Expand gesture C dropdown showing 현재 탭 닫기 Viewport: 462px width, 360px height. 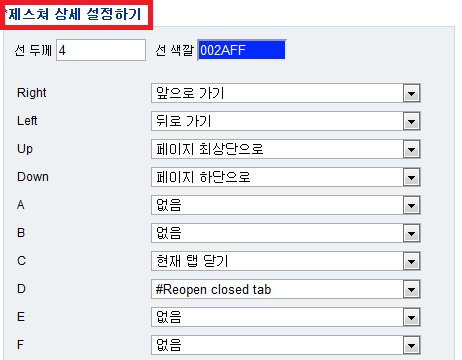pos(411,261)
